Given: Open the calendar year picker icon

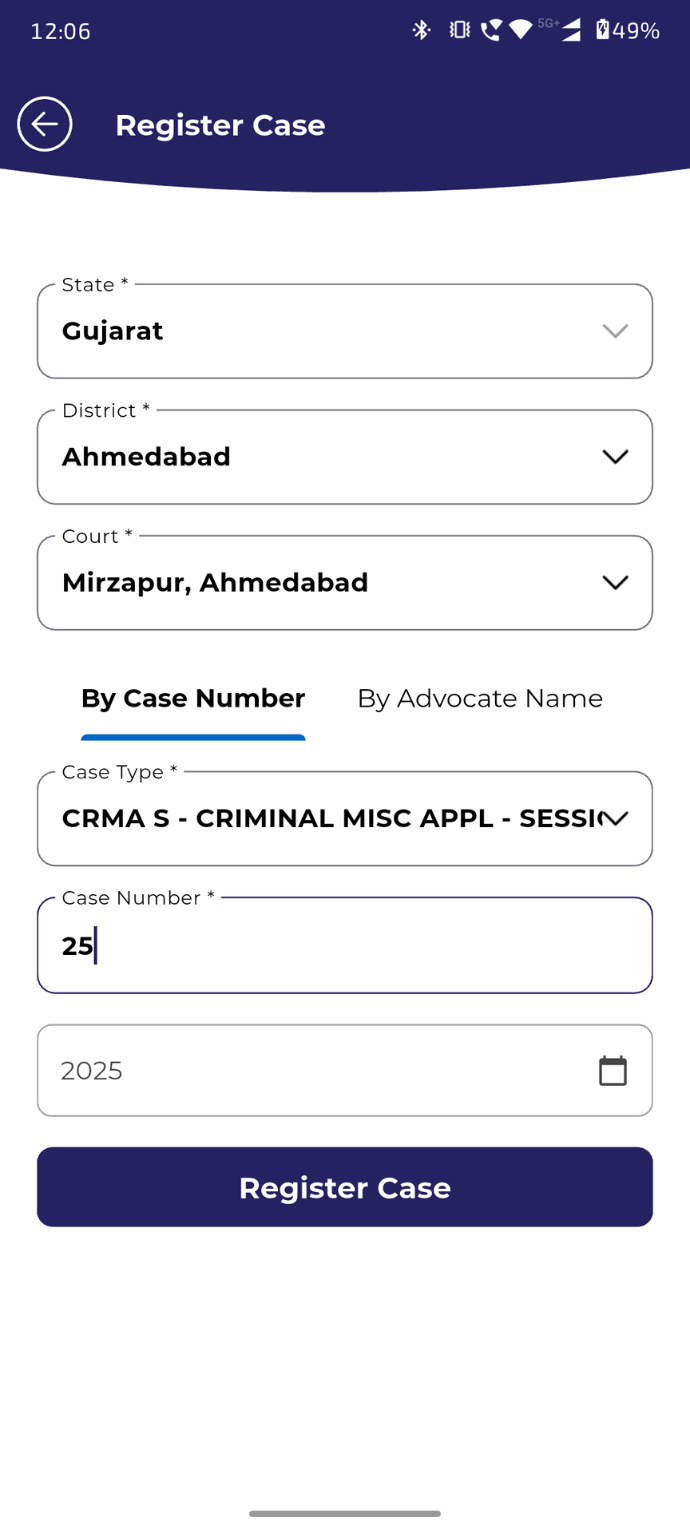Looking at the screenshot, I should 612,1071.
